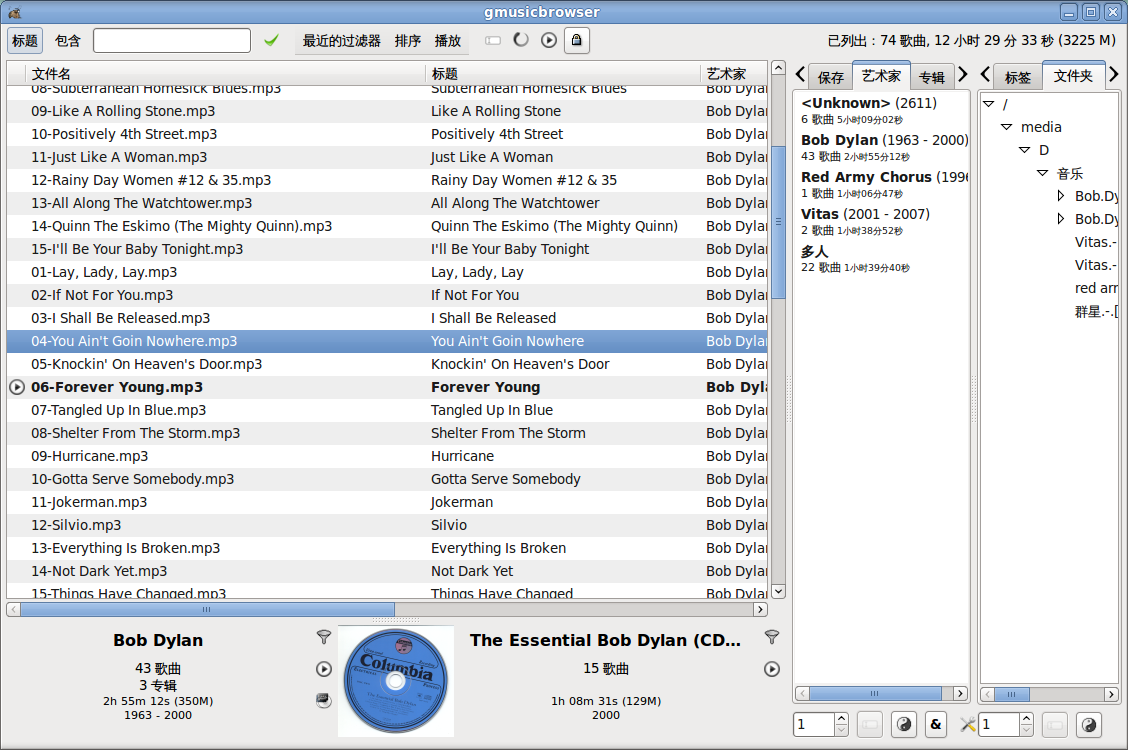Click the folder pane horizontal scrollbar
This screenshot has width=1128, height=750.
point(1012,694)
